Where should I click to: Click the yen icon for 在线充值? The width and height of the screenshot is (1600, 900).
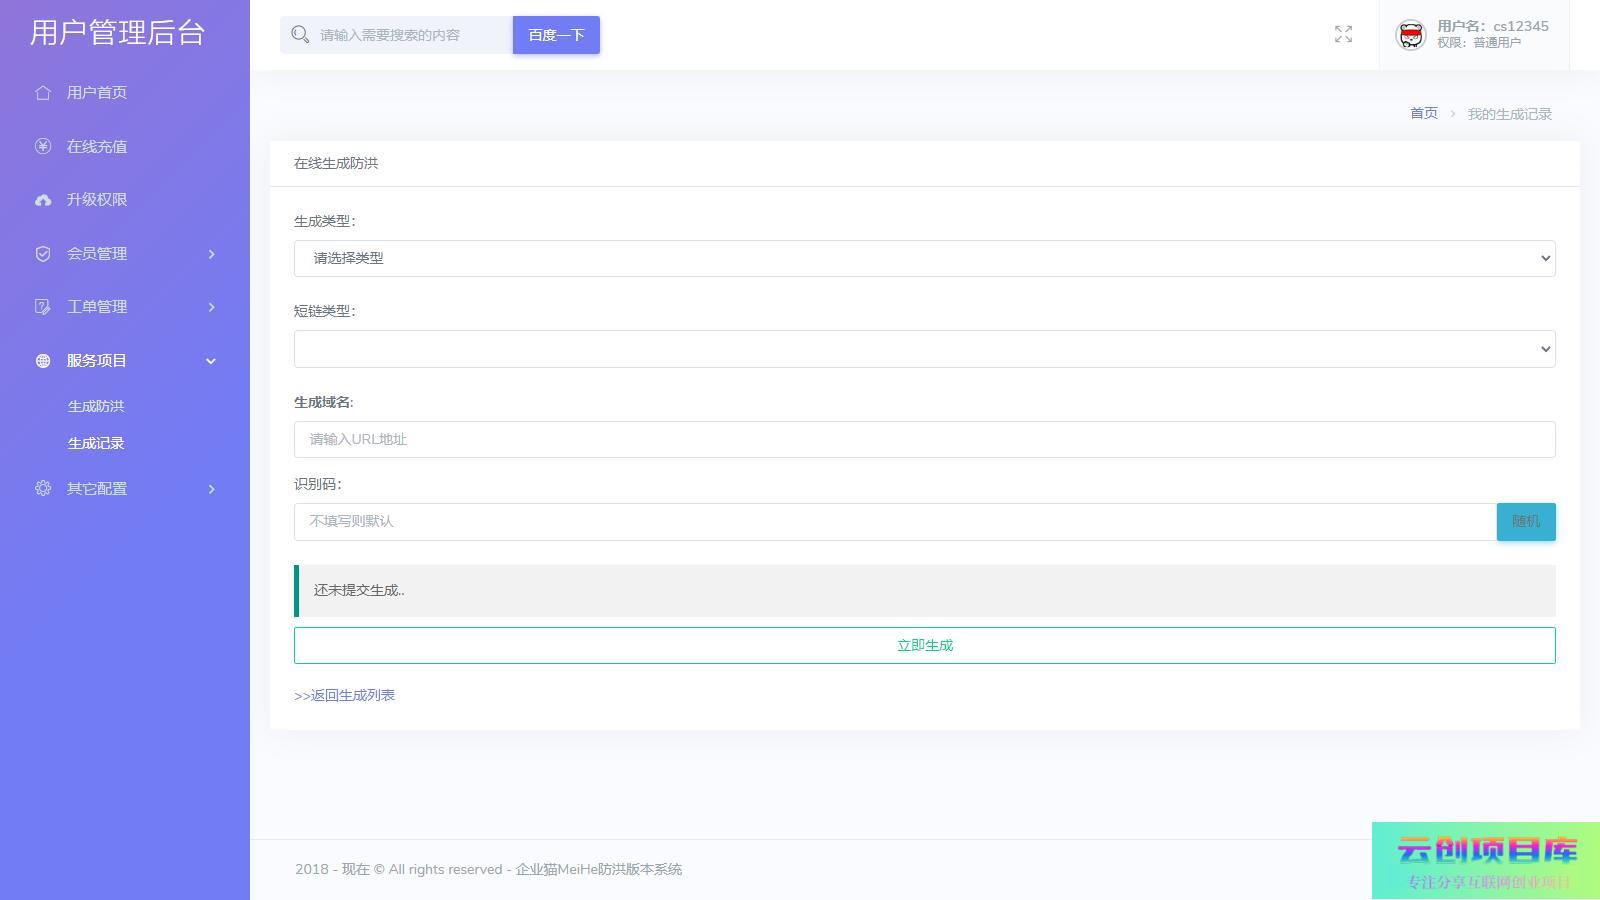(x=43, y=147)
